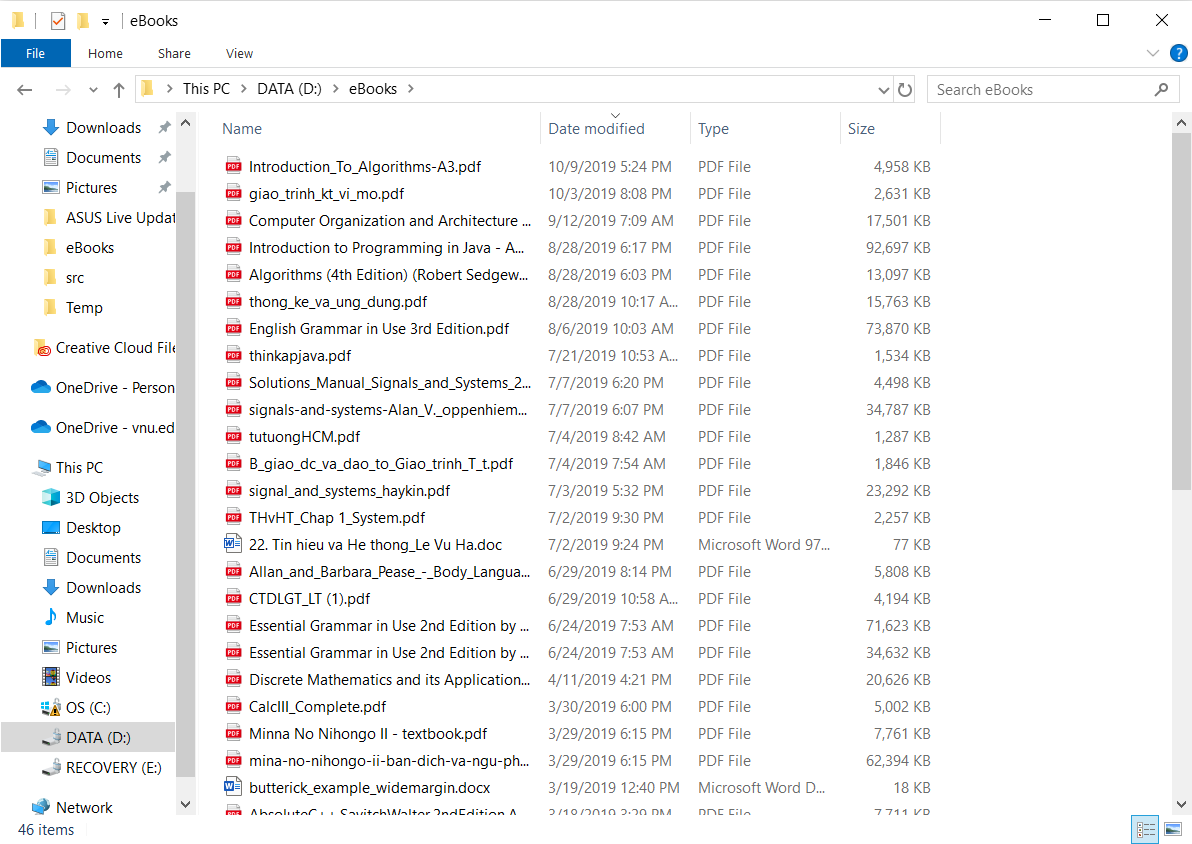Viewport: 1192px width, 844px height.
Task: Expand the ribbon with the chevron
Action: [1152, 53]
